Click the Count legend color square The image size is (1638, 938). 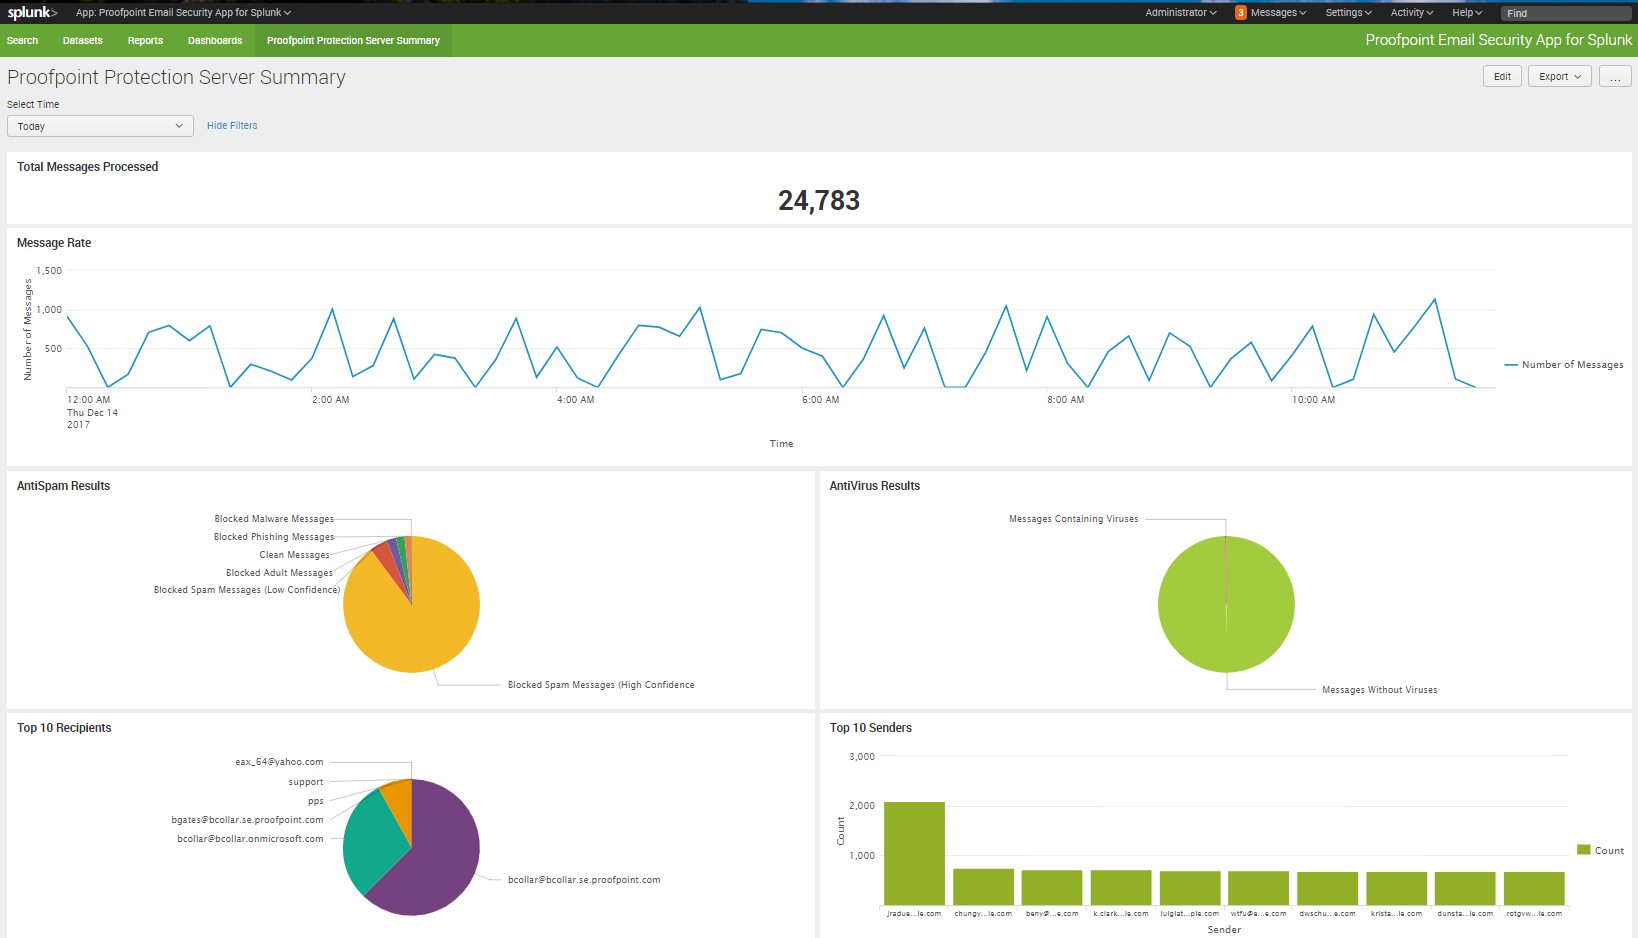coord(1583,850)
